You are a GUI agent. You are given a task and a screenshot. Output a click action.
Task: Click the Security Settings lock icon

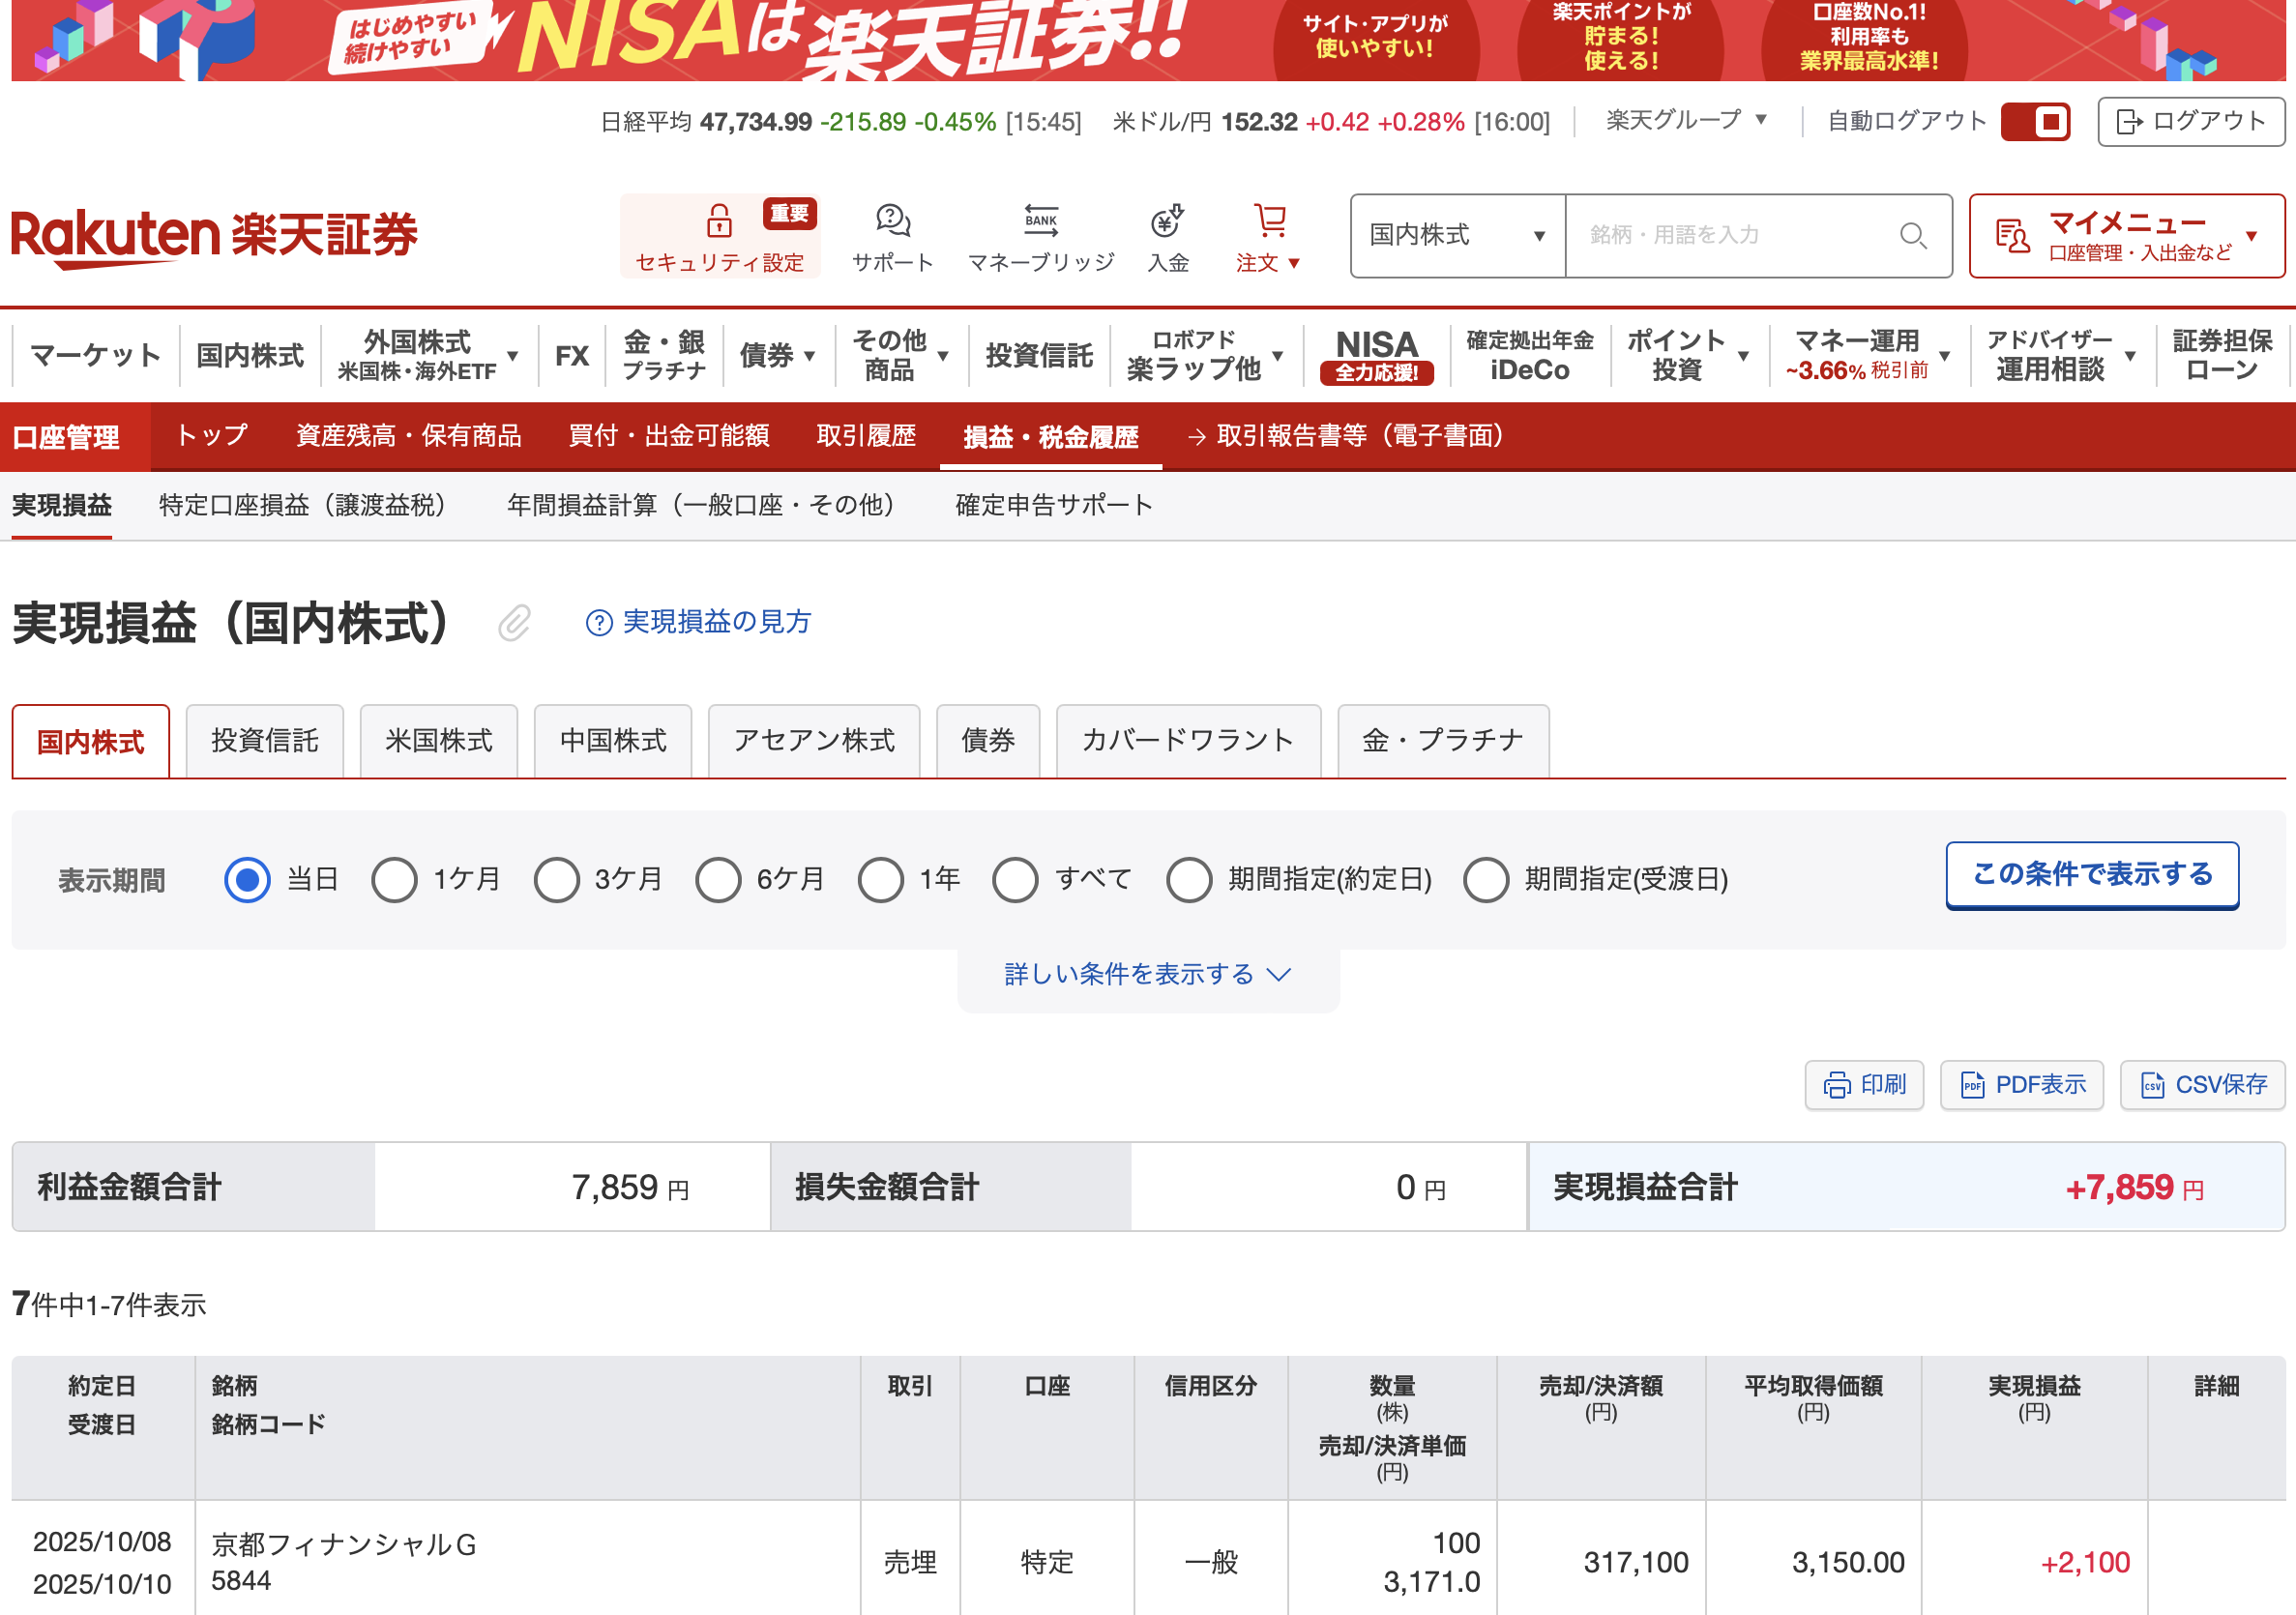coord(718,221)
